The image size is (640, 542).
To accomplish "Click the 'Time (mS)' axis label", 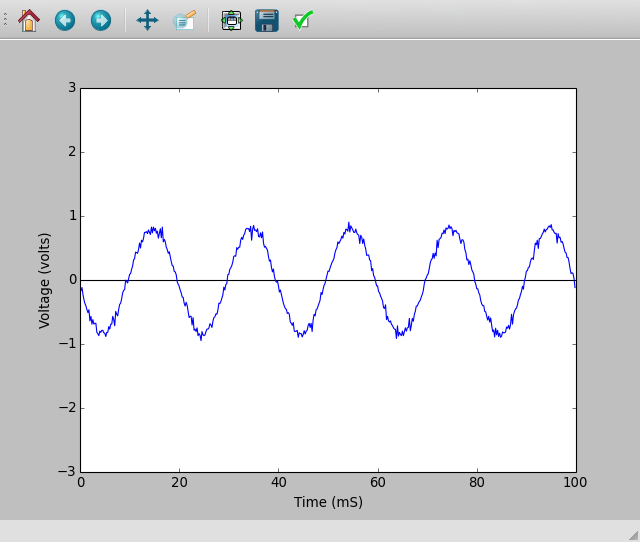I will tap(328, 502).
